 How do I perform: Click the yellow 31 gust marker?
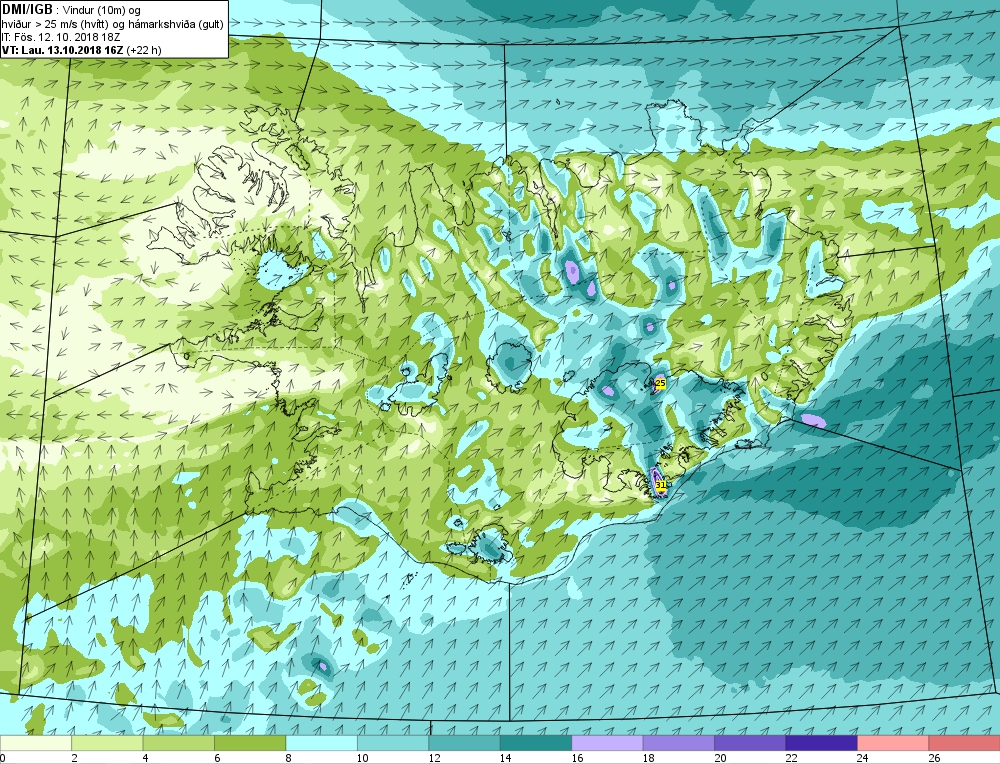pyautogui.click(x=661, y=485)
